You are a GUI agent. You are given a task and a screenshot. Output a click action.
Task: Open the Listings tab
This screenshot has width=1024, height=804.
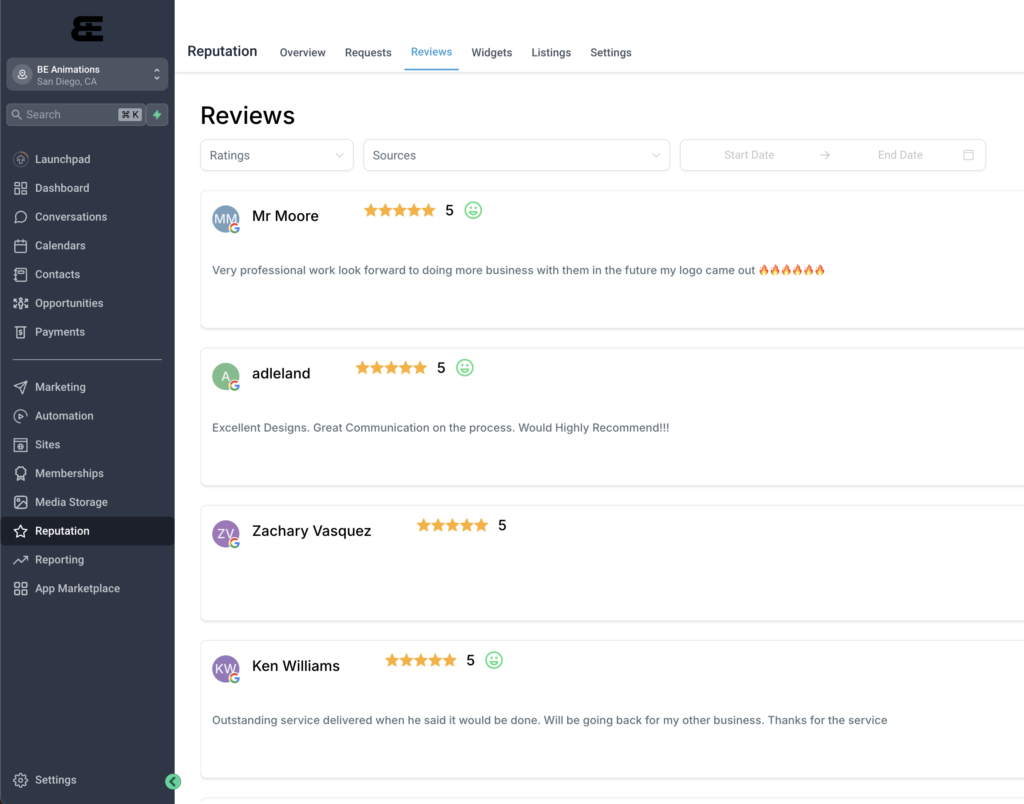(551, 52)
